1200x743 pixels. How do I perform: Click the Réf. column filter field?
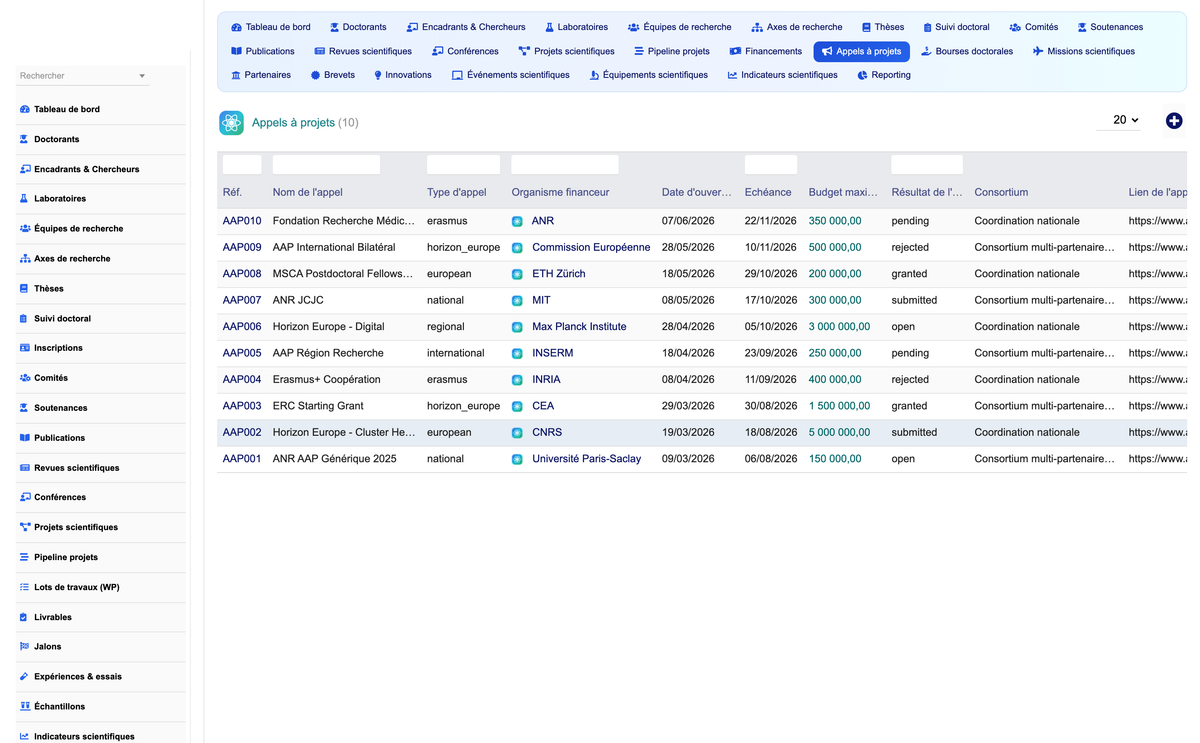pyautogui.click(x=242, y=165)
